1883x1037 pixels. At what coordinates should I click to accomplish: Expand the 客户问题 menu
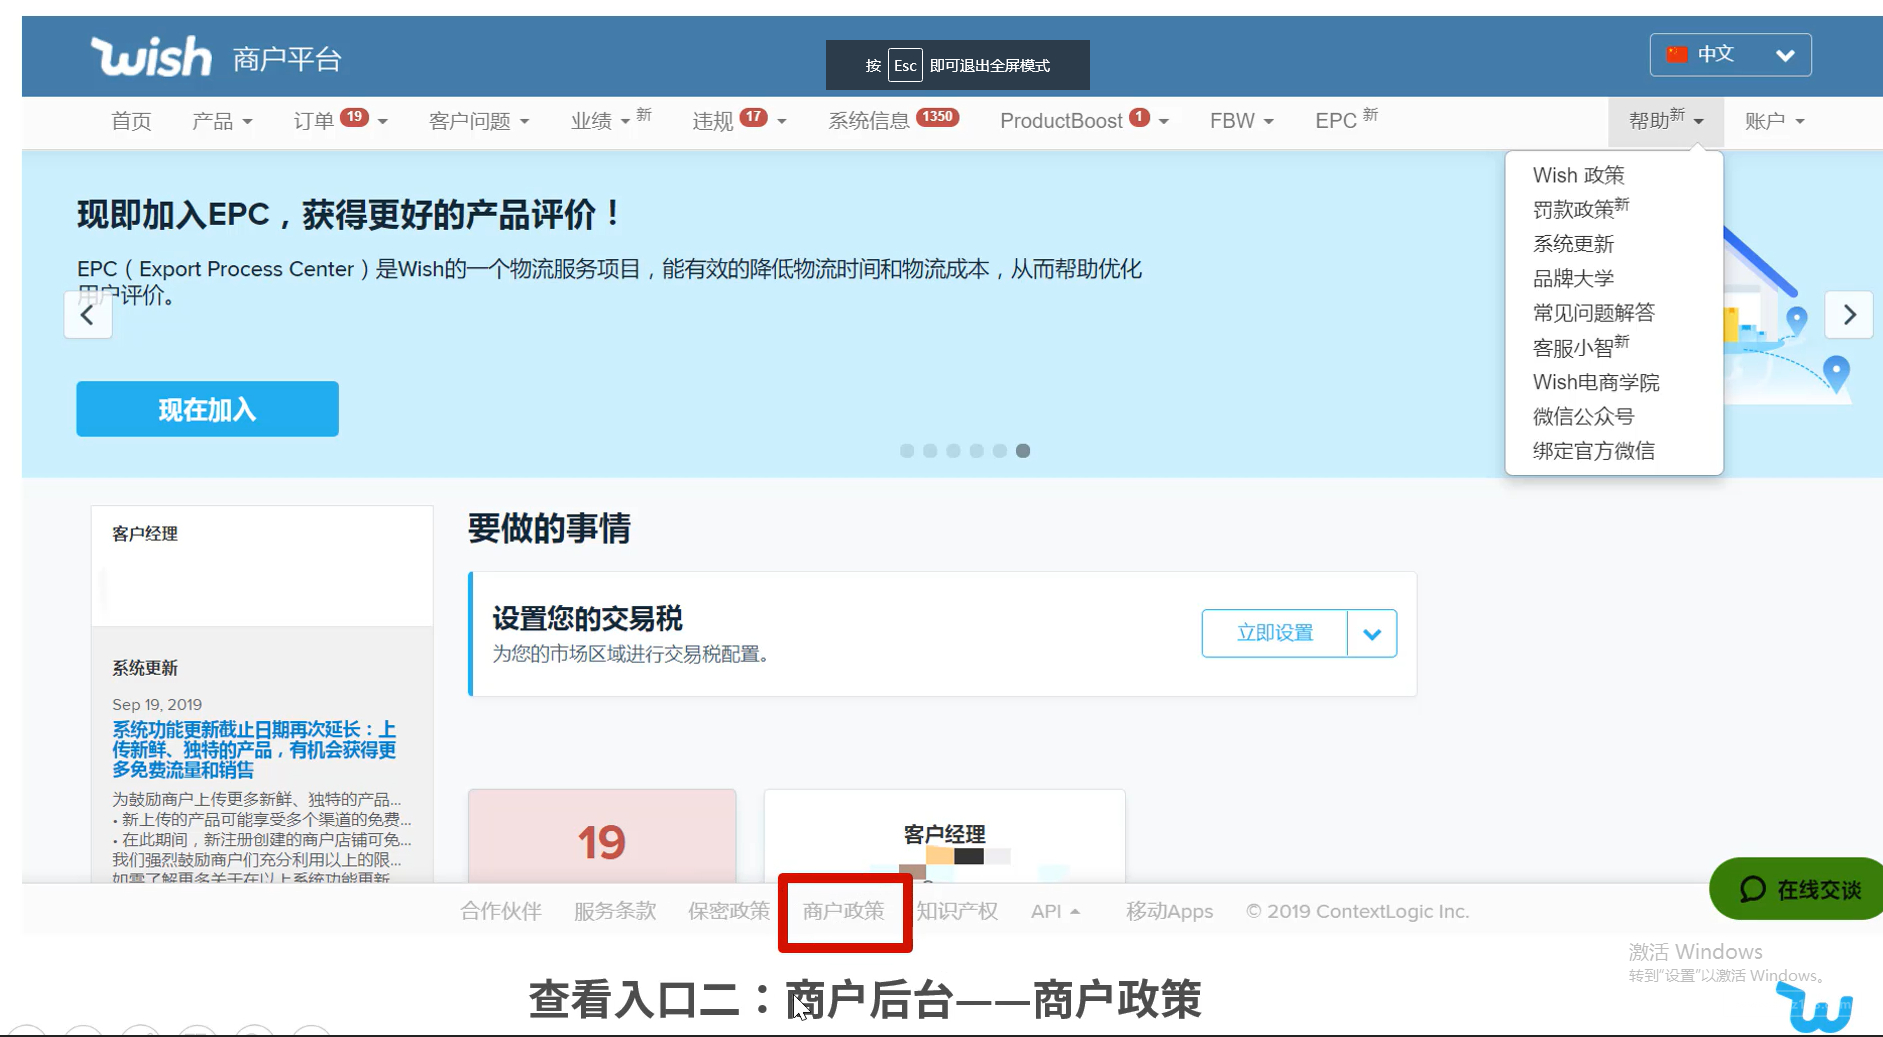point(479,121)
